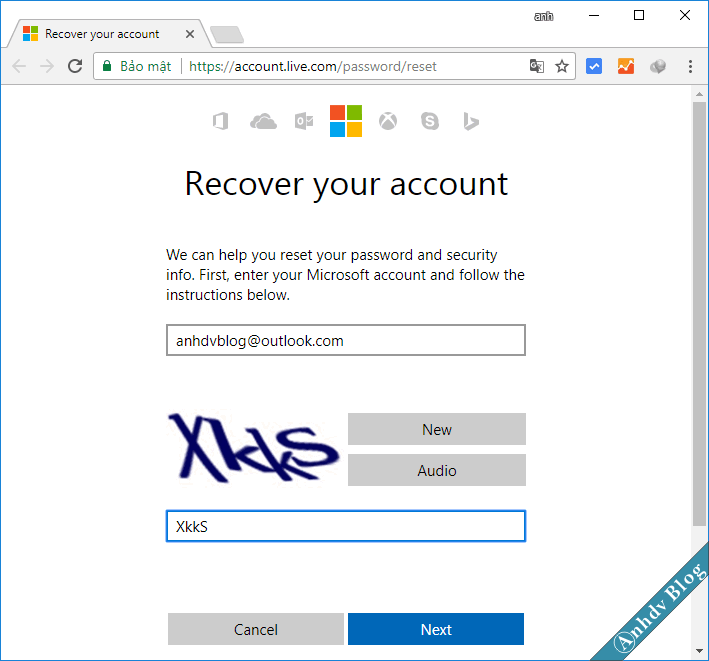Click the Office icon in the header
The height and width of the screenshot is (661, 709).
(x=221, y=121)
